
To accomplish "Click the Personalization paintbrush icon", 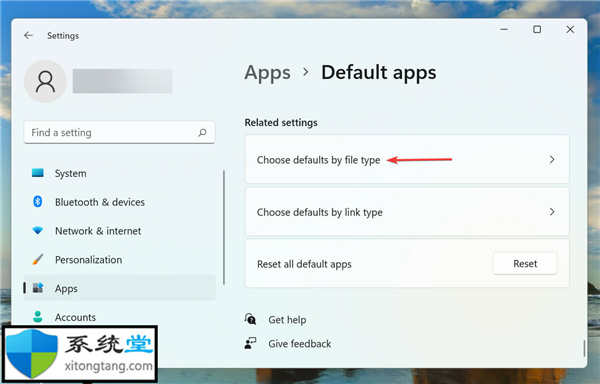I will tap(38, 259).
